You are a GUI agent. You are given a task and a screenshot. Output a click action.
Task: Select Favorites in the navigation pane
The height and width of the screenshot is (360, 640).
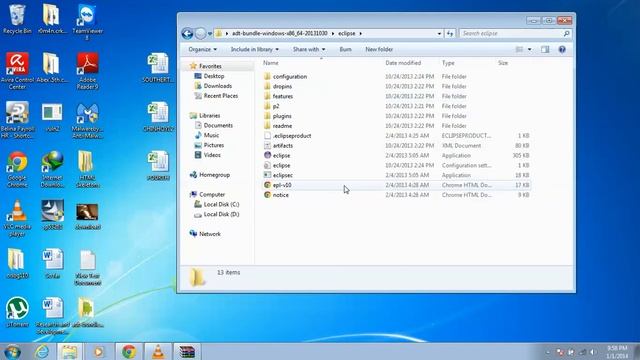(x=210, y=66)
